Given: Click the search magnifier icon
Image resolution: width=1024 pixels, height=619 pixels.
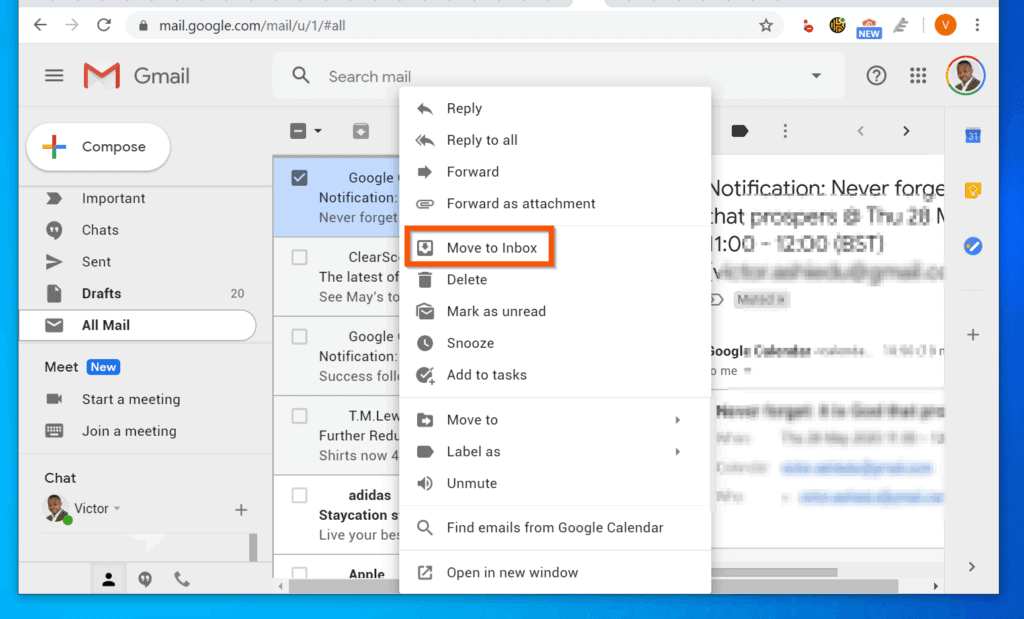Looking at the screenshot, I should (x=300, y=76).
